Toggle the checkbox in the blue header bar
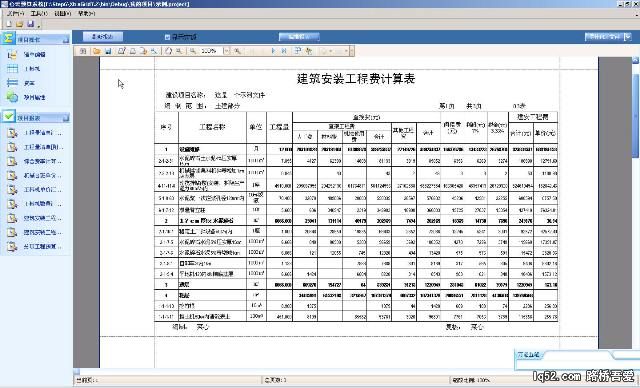The height and width of the screenshot is (388, 640). 167,37
